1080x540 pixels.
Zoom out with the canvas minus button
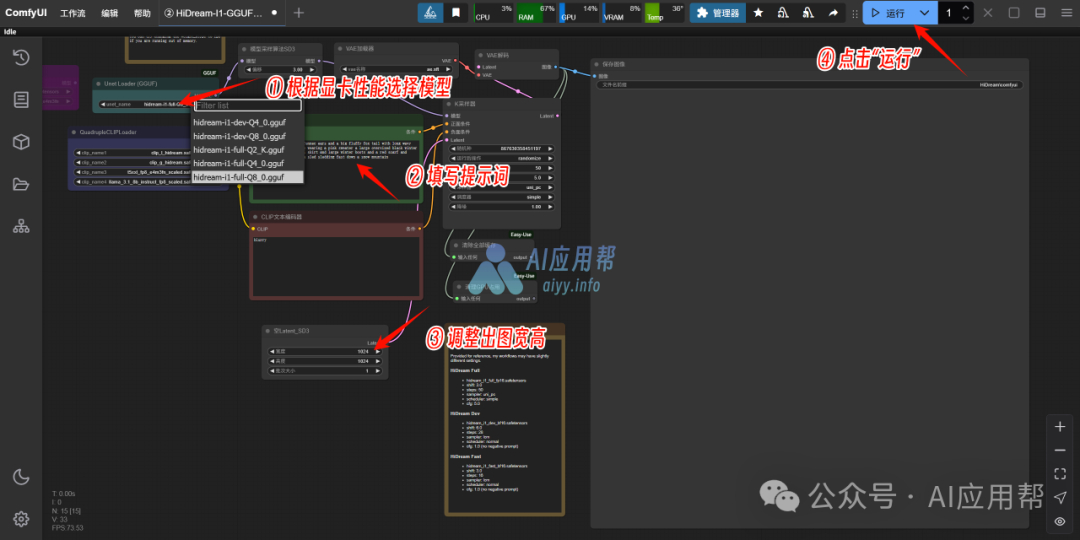[1060, 450]
